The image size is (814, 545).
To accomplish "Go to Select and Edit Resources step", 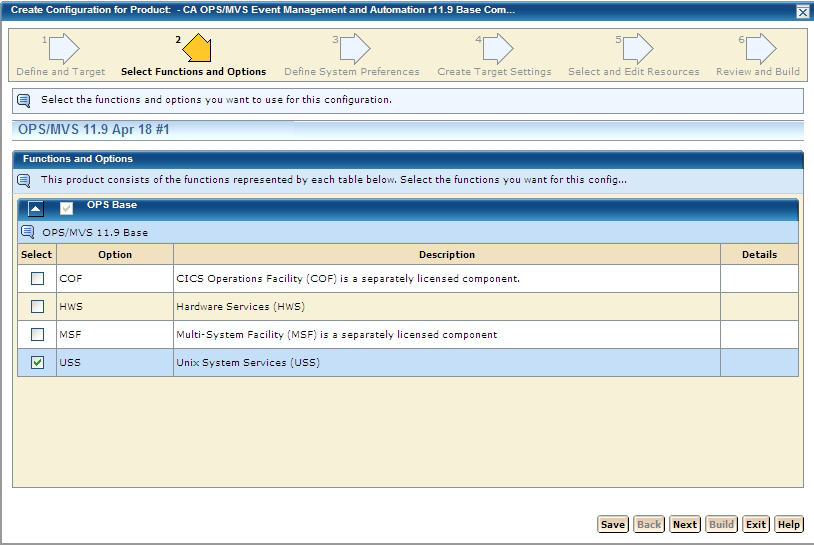I will (x=634, y=72).
